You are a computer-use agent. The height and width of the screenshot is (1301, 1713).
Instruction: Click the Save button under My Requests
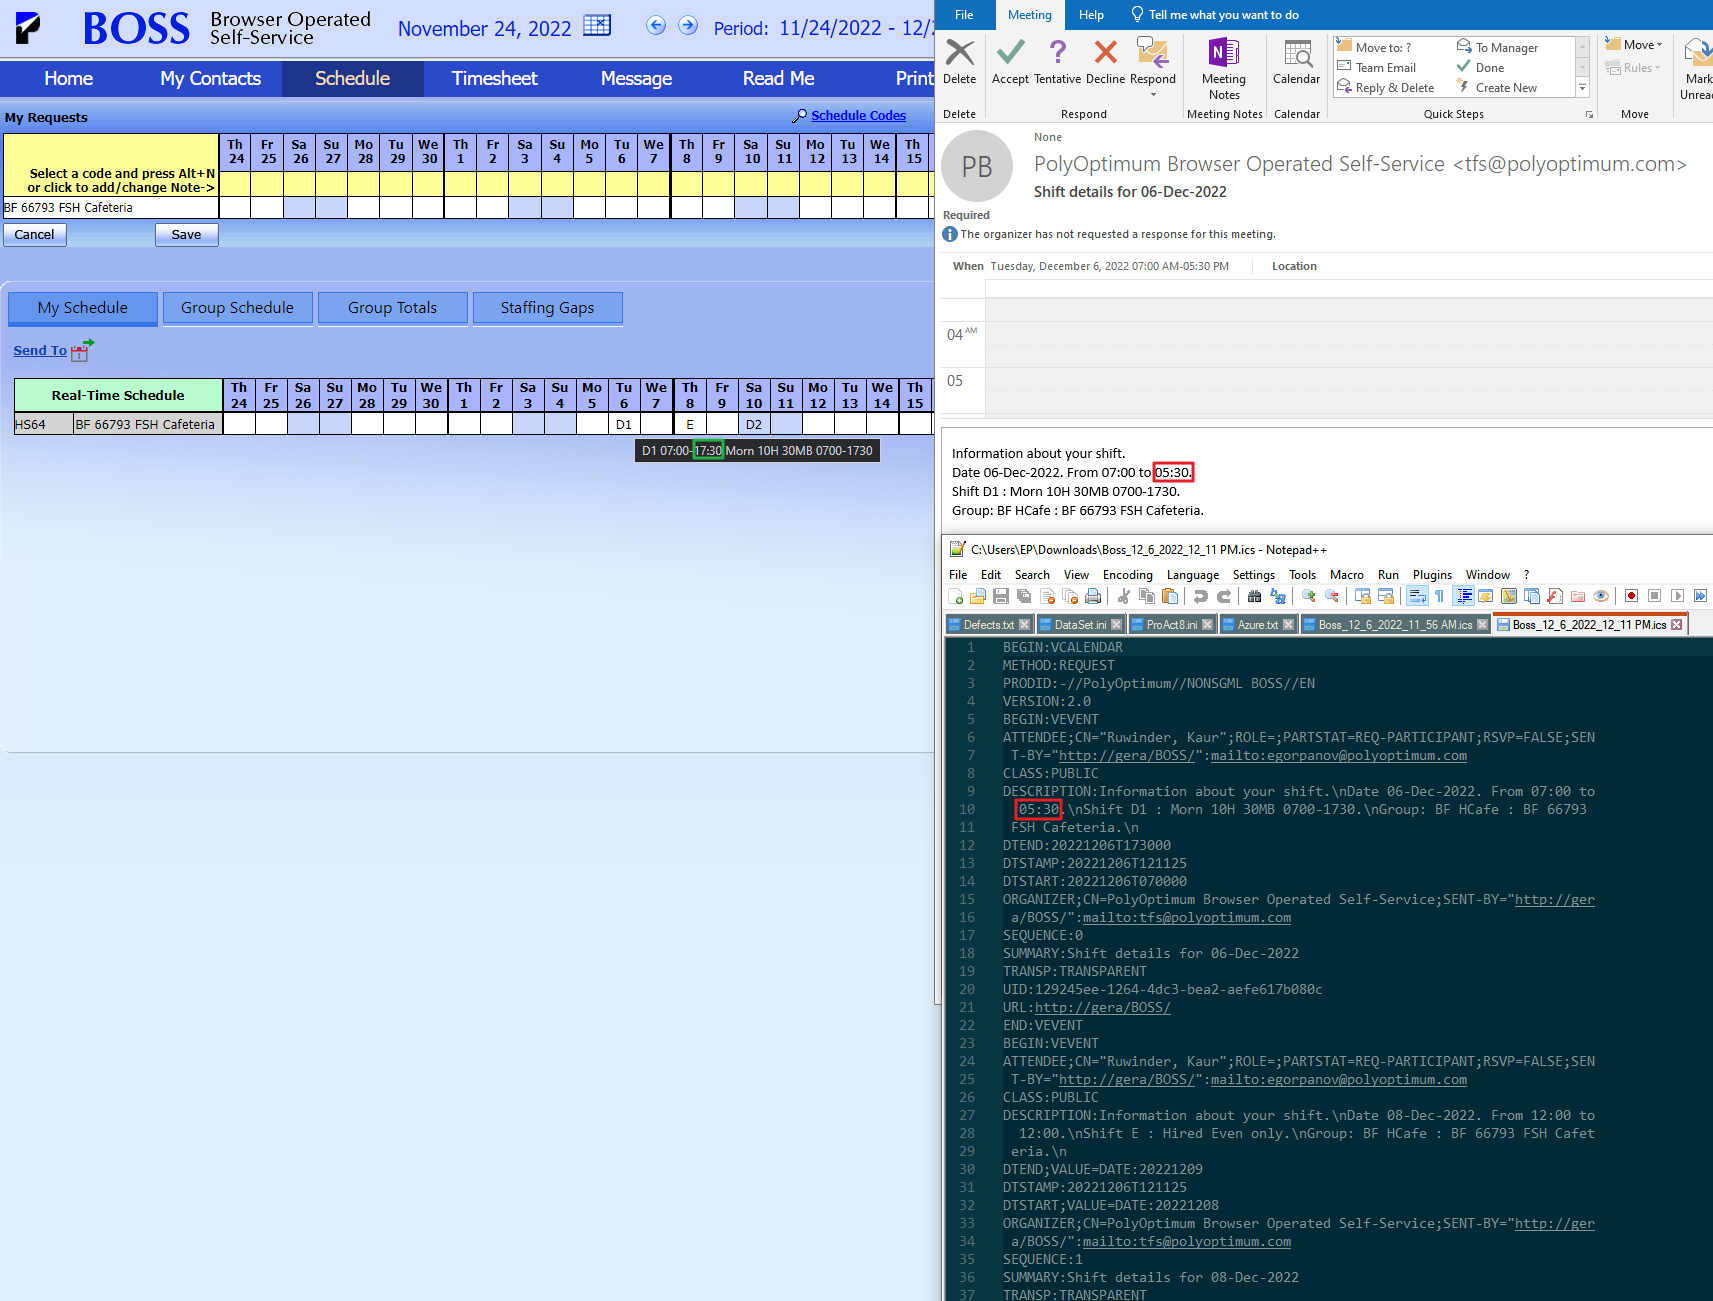(x=186, y=234)
